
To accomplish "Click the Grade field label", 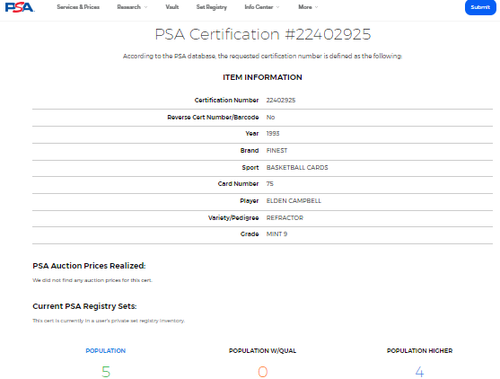I will point(250,234).
